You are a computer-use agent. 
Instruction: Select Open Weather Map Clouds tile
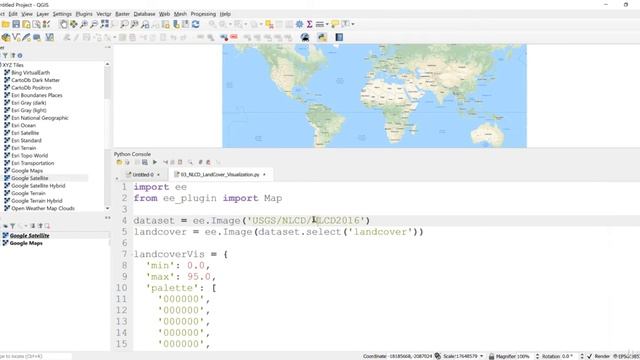[x=43, y=208]
